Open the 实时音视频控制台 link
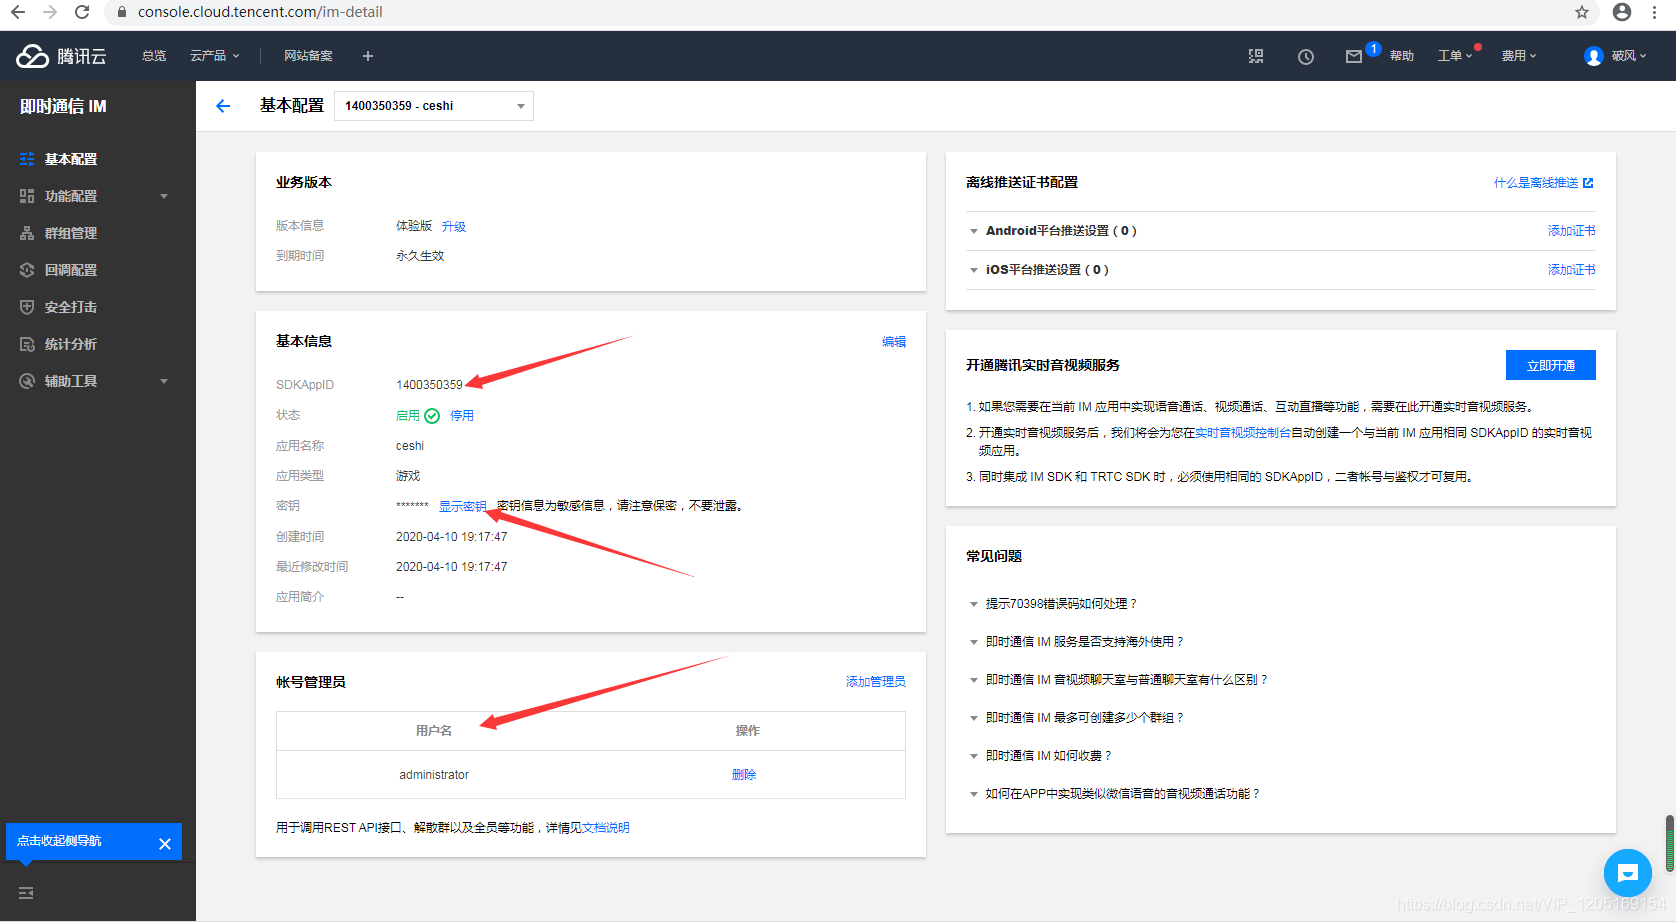The height and width of the screenshot is (923, 1676). click(x=1243, y=433)
